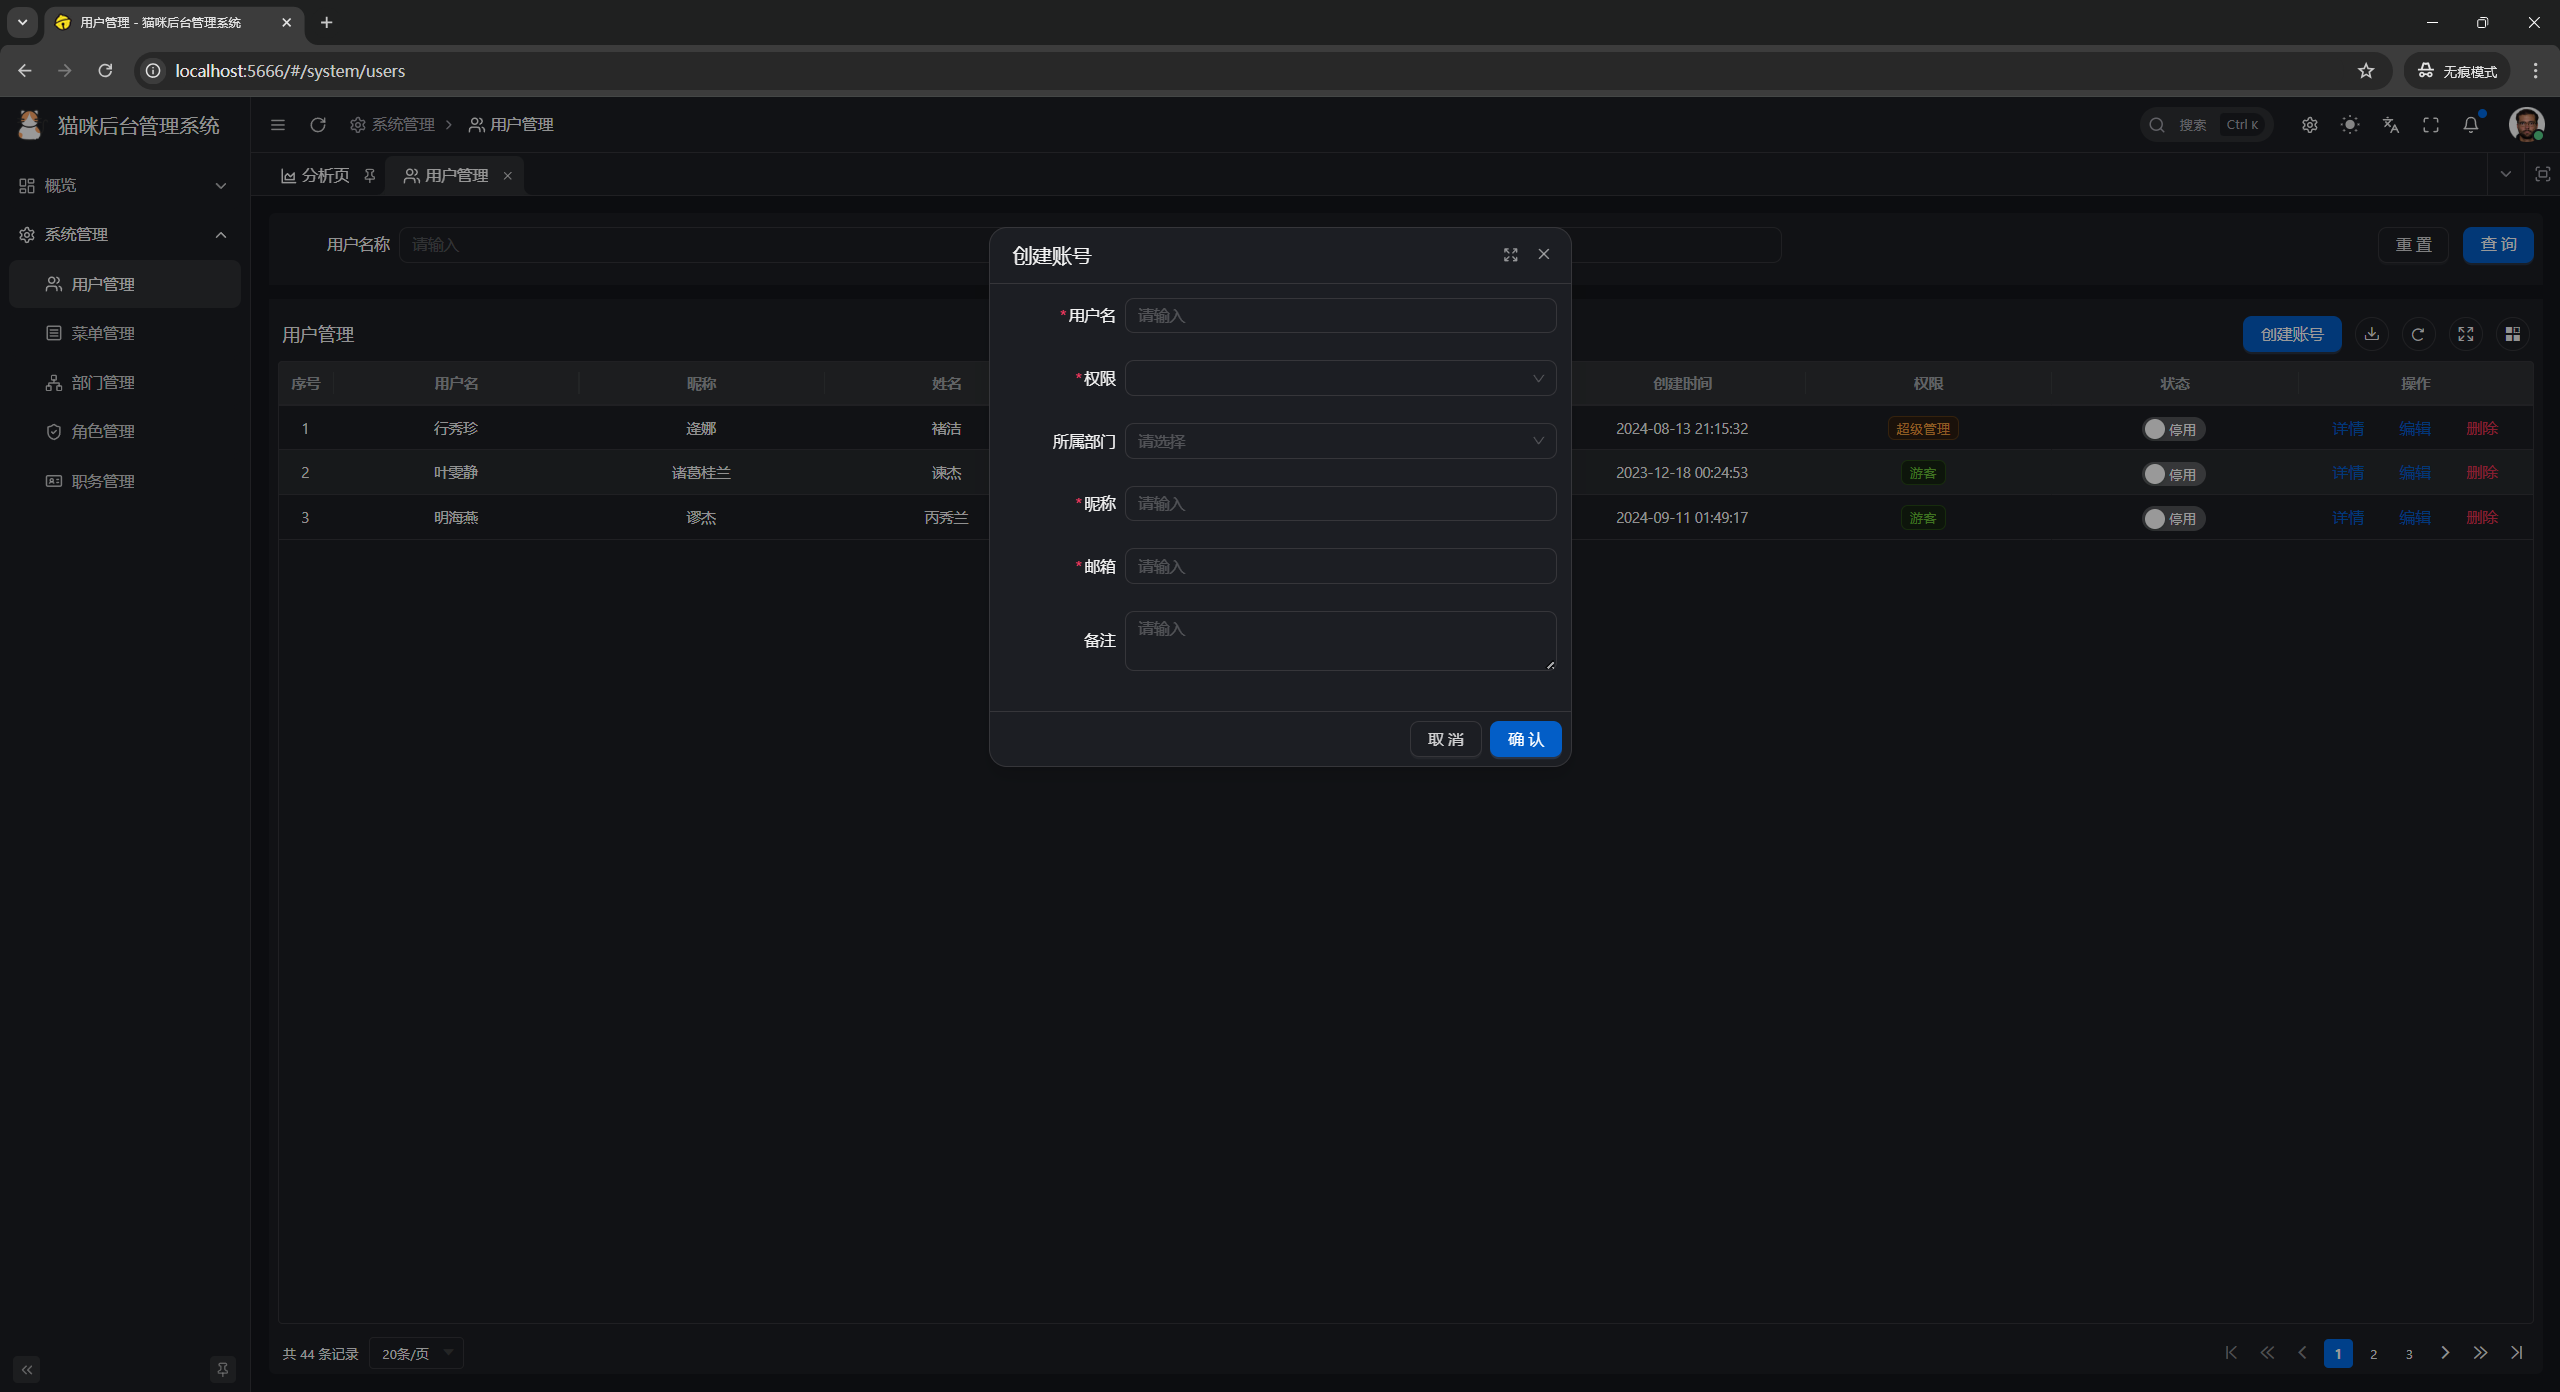Screen dimensions: 2560x1392
Task: Open 菜单管理 in the sidebar menu
Action: coord(103,333)
